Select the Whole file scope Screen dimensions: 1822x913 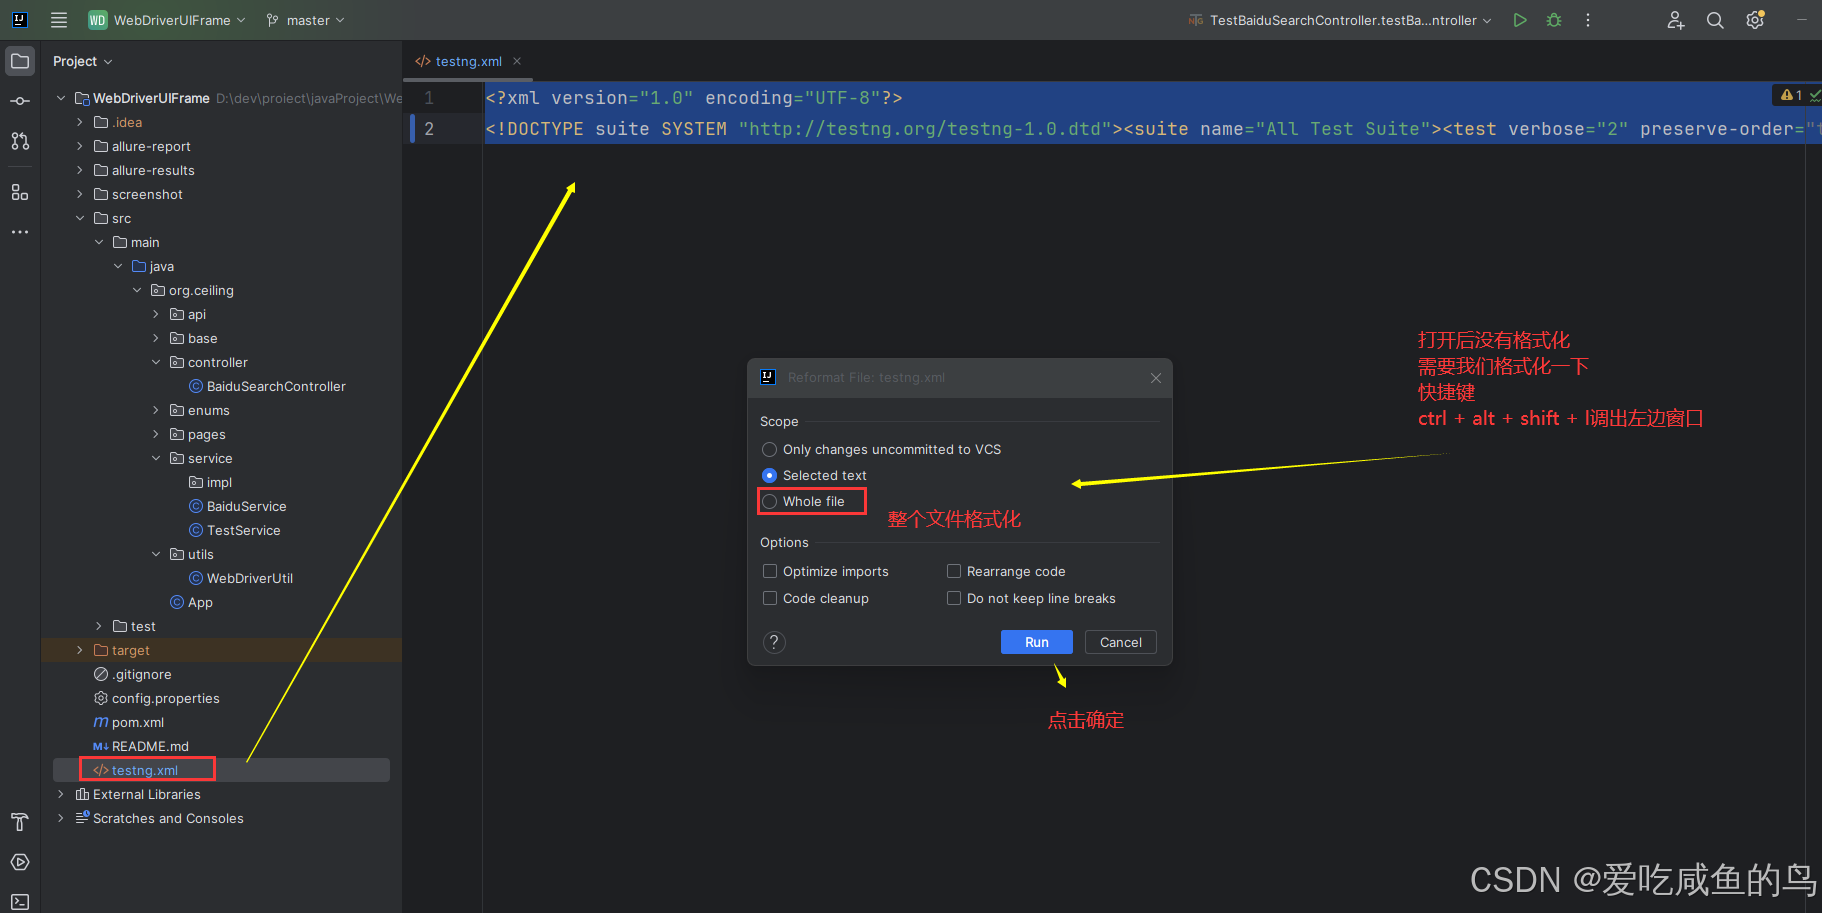pos(803,501)
